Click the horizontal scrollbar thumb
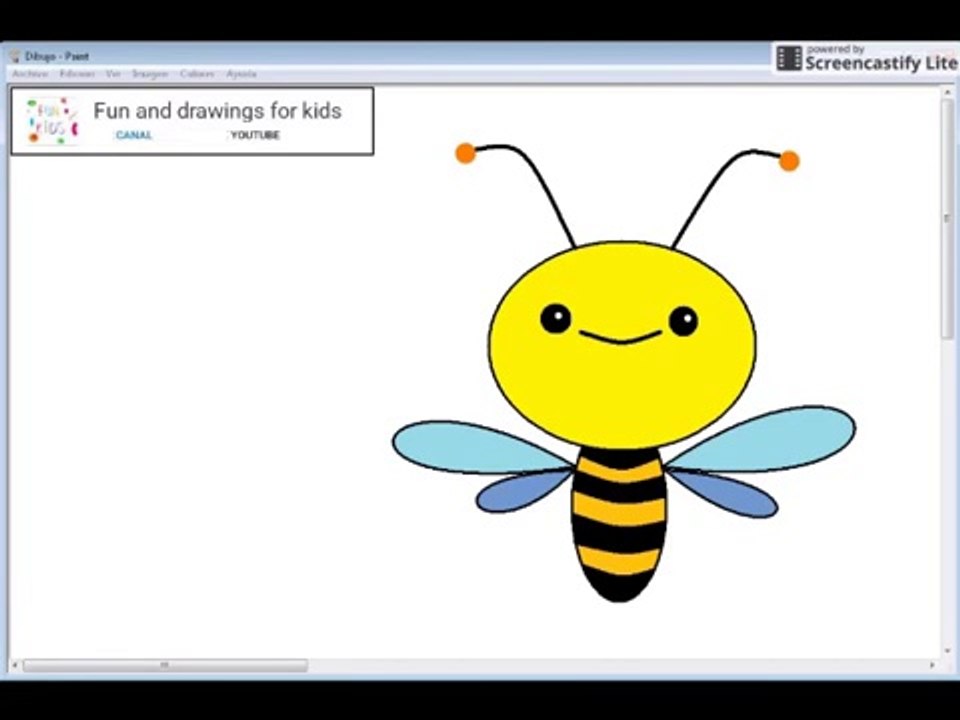The image size is (960, 720). tap(165, 666)
